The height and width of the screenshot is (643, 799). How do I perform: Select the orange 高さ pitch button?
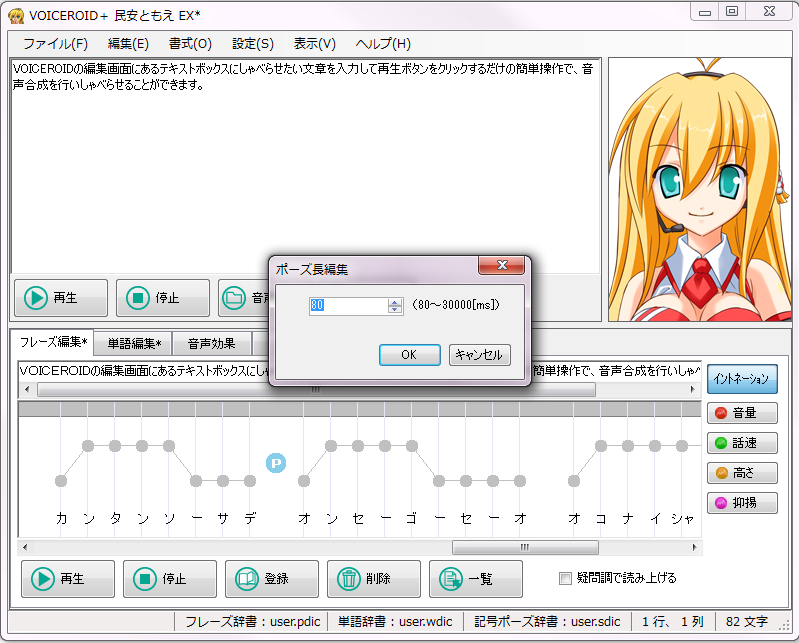click(x=742, y=473)
